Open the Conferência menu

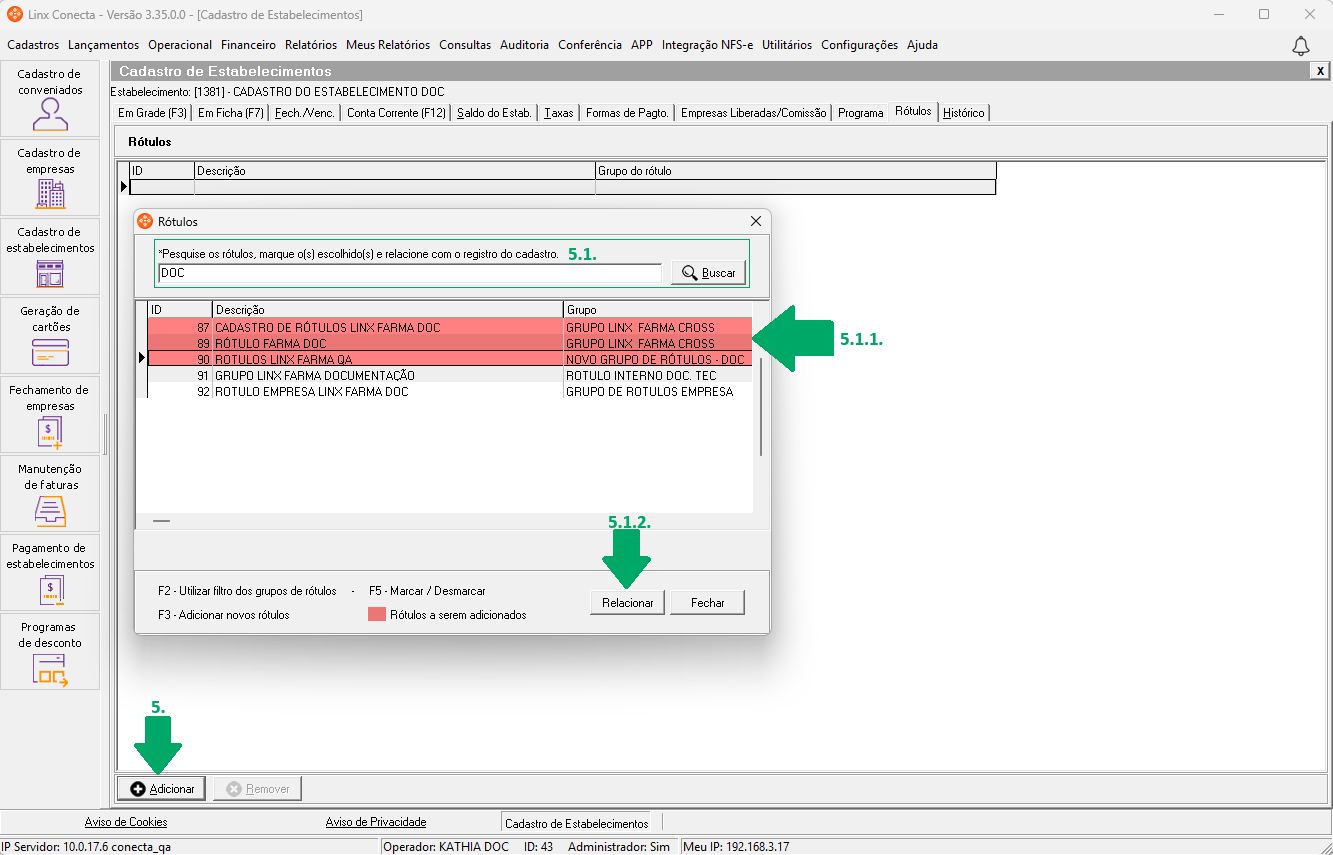[x=590, y=45]
